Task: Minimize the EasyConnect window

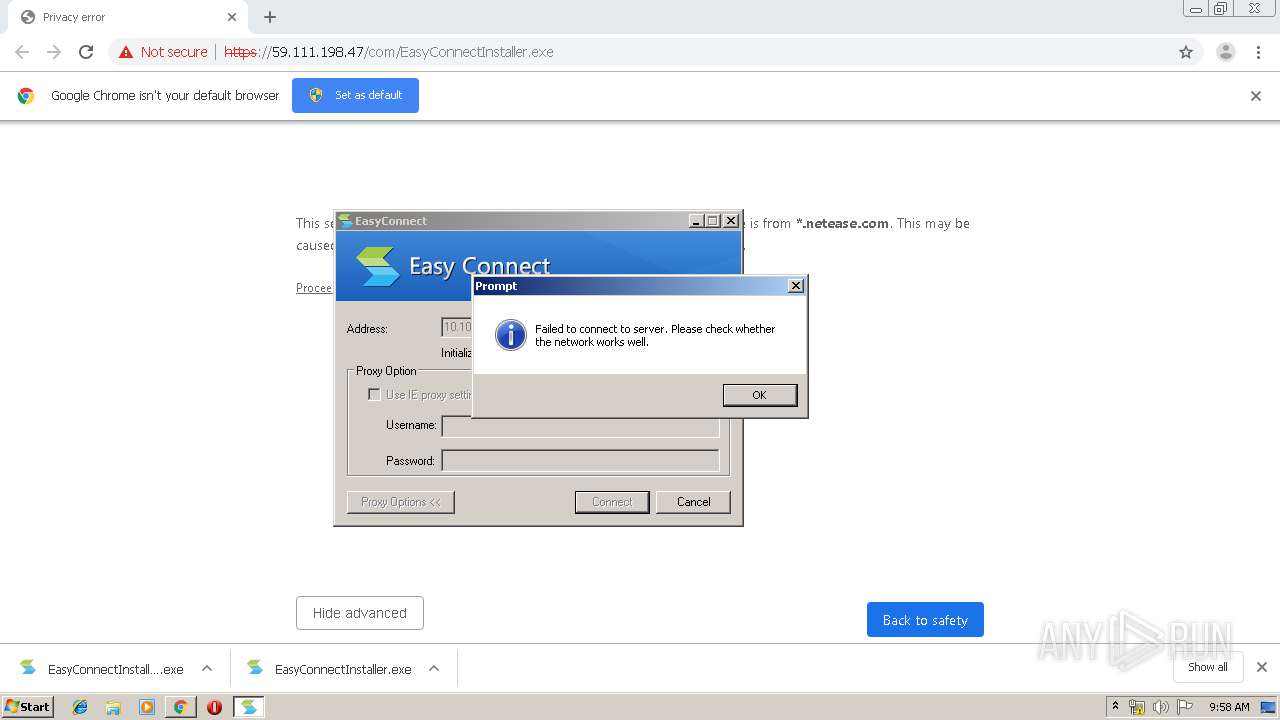Action: [696, 221]
